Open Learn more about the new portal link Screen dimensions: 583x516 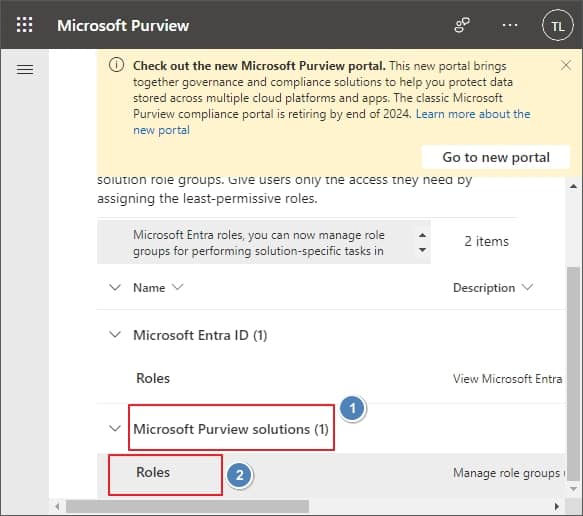[332, 122]
